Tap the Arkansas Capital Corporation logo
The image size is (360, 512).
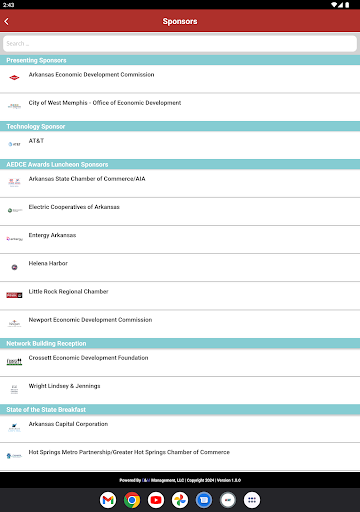point(14,427)
